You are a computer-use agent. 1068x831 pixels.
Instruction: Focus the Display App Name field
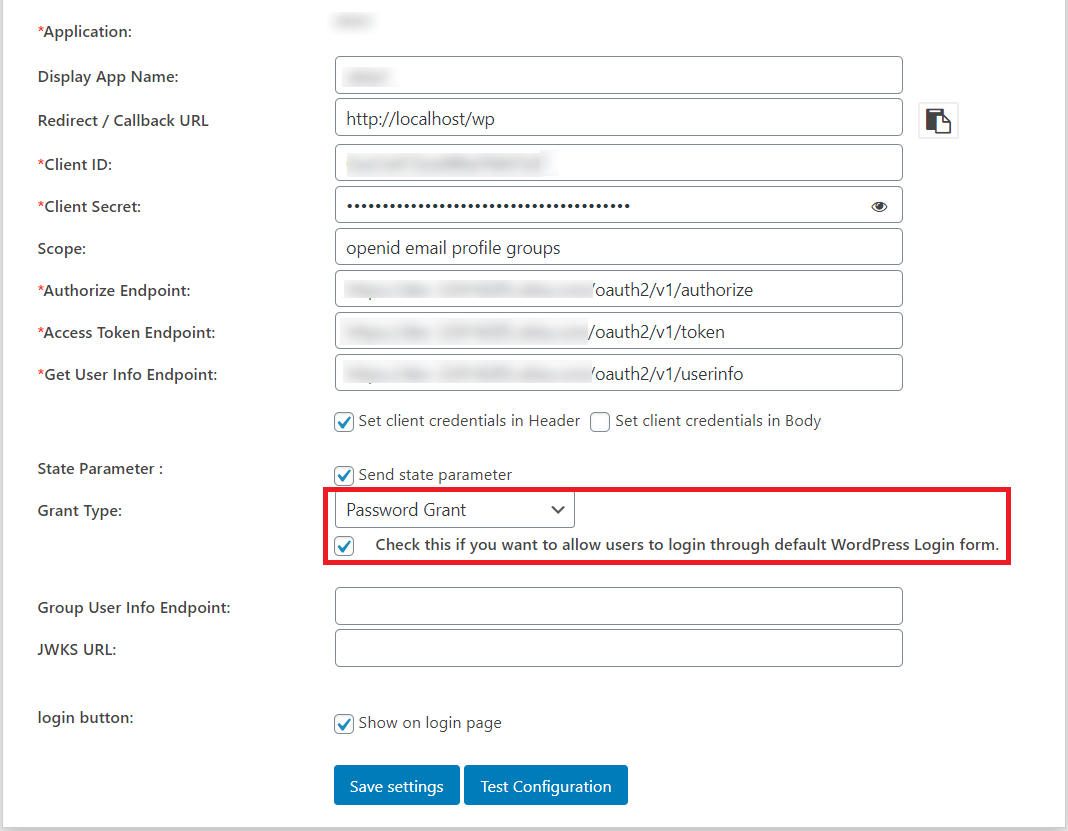pyautogui.click(x=618, y=75)
